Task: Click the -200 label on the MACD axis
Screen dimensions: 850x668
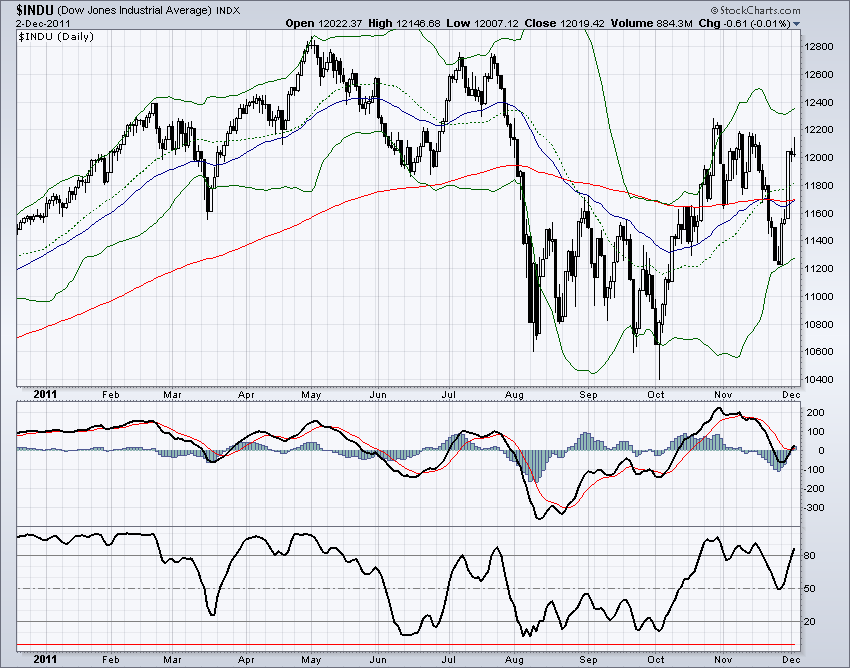Action: pyautogui.click(x=814, y=489)
